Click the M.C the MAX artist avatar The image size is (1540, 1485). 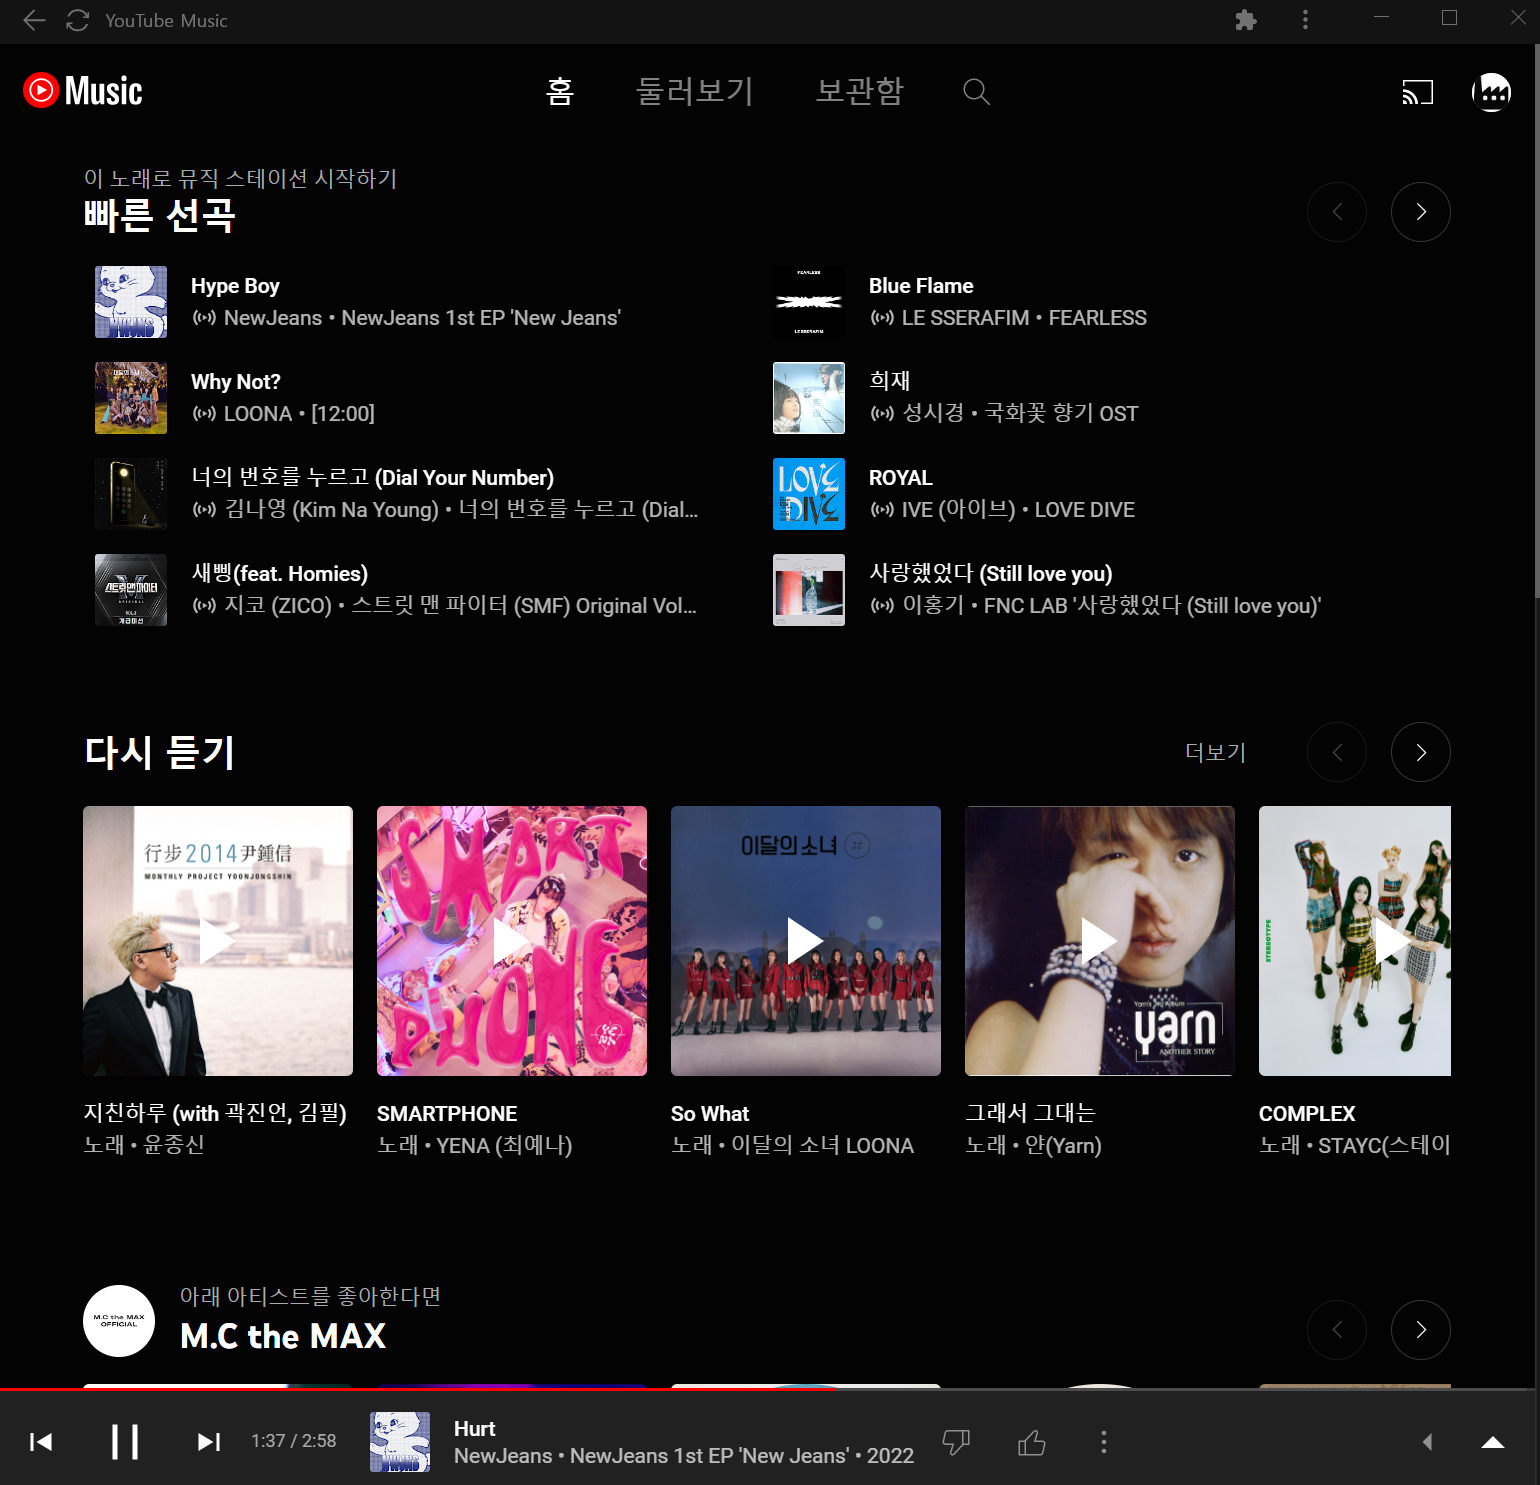point(119,1321)
